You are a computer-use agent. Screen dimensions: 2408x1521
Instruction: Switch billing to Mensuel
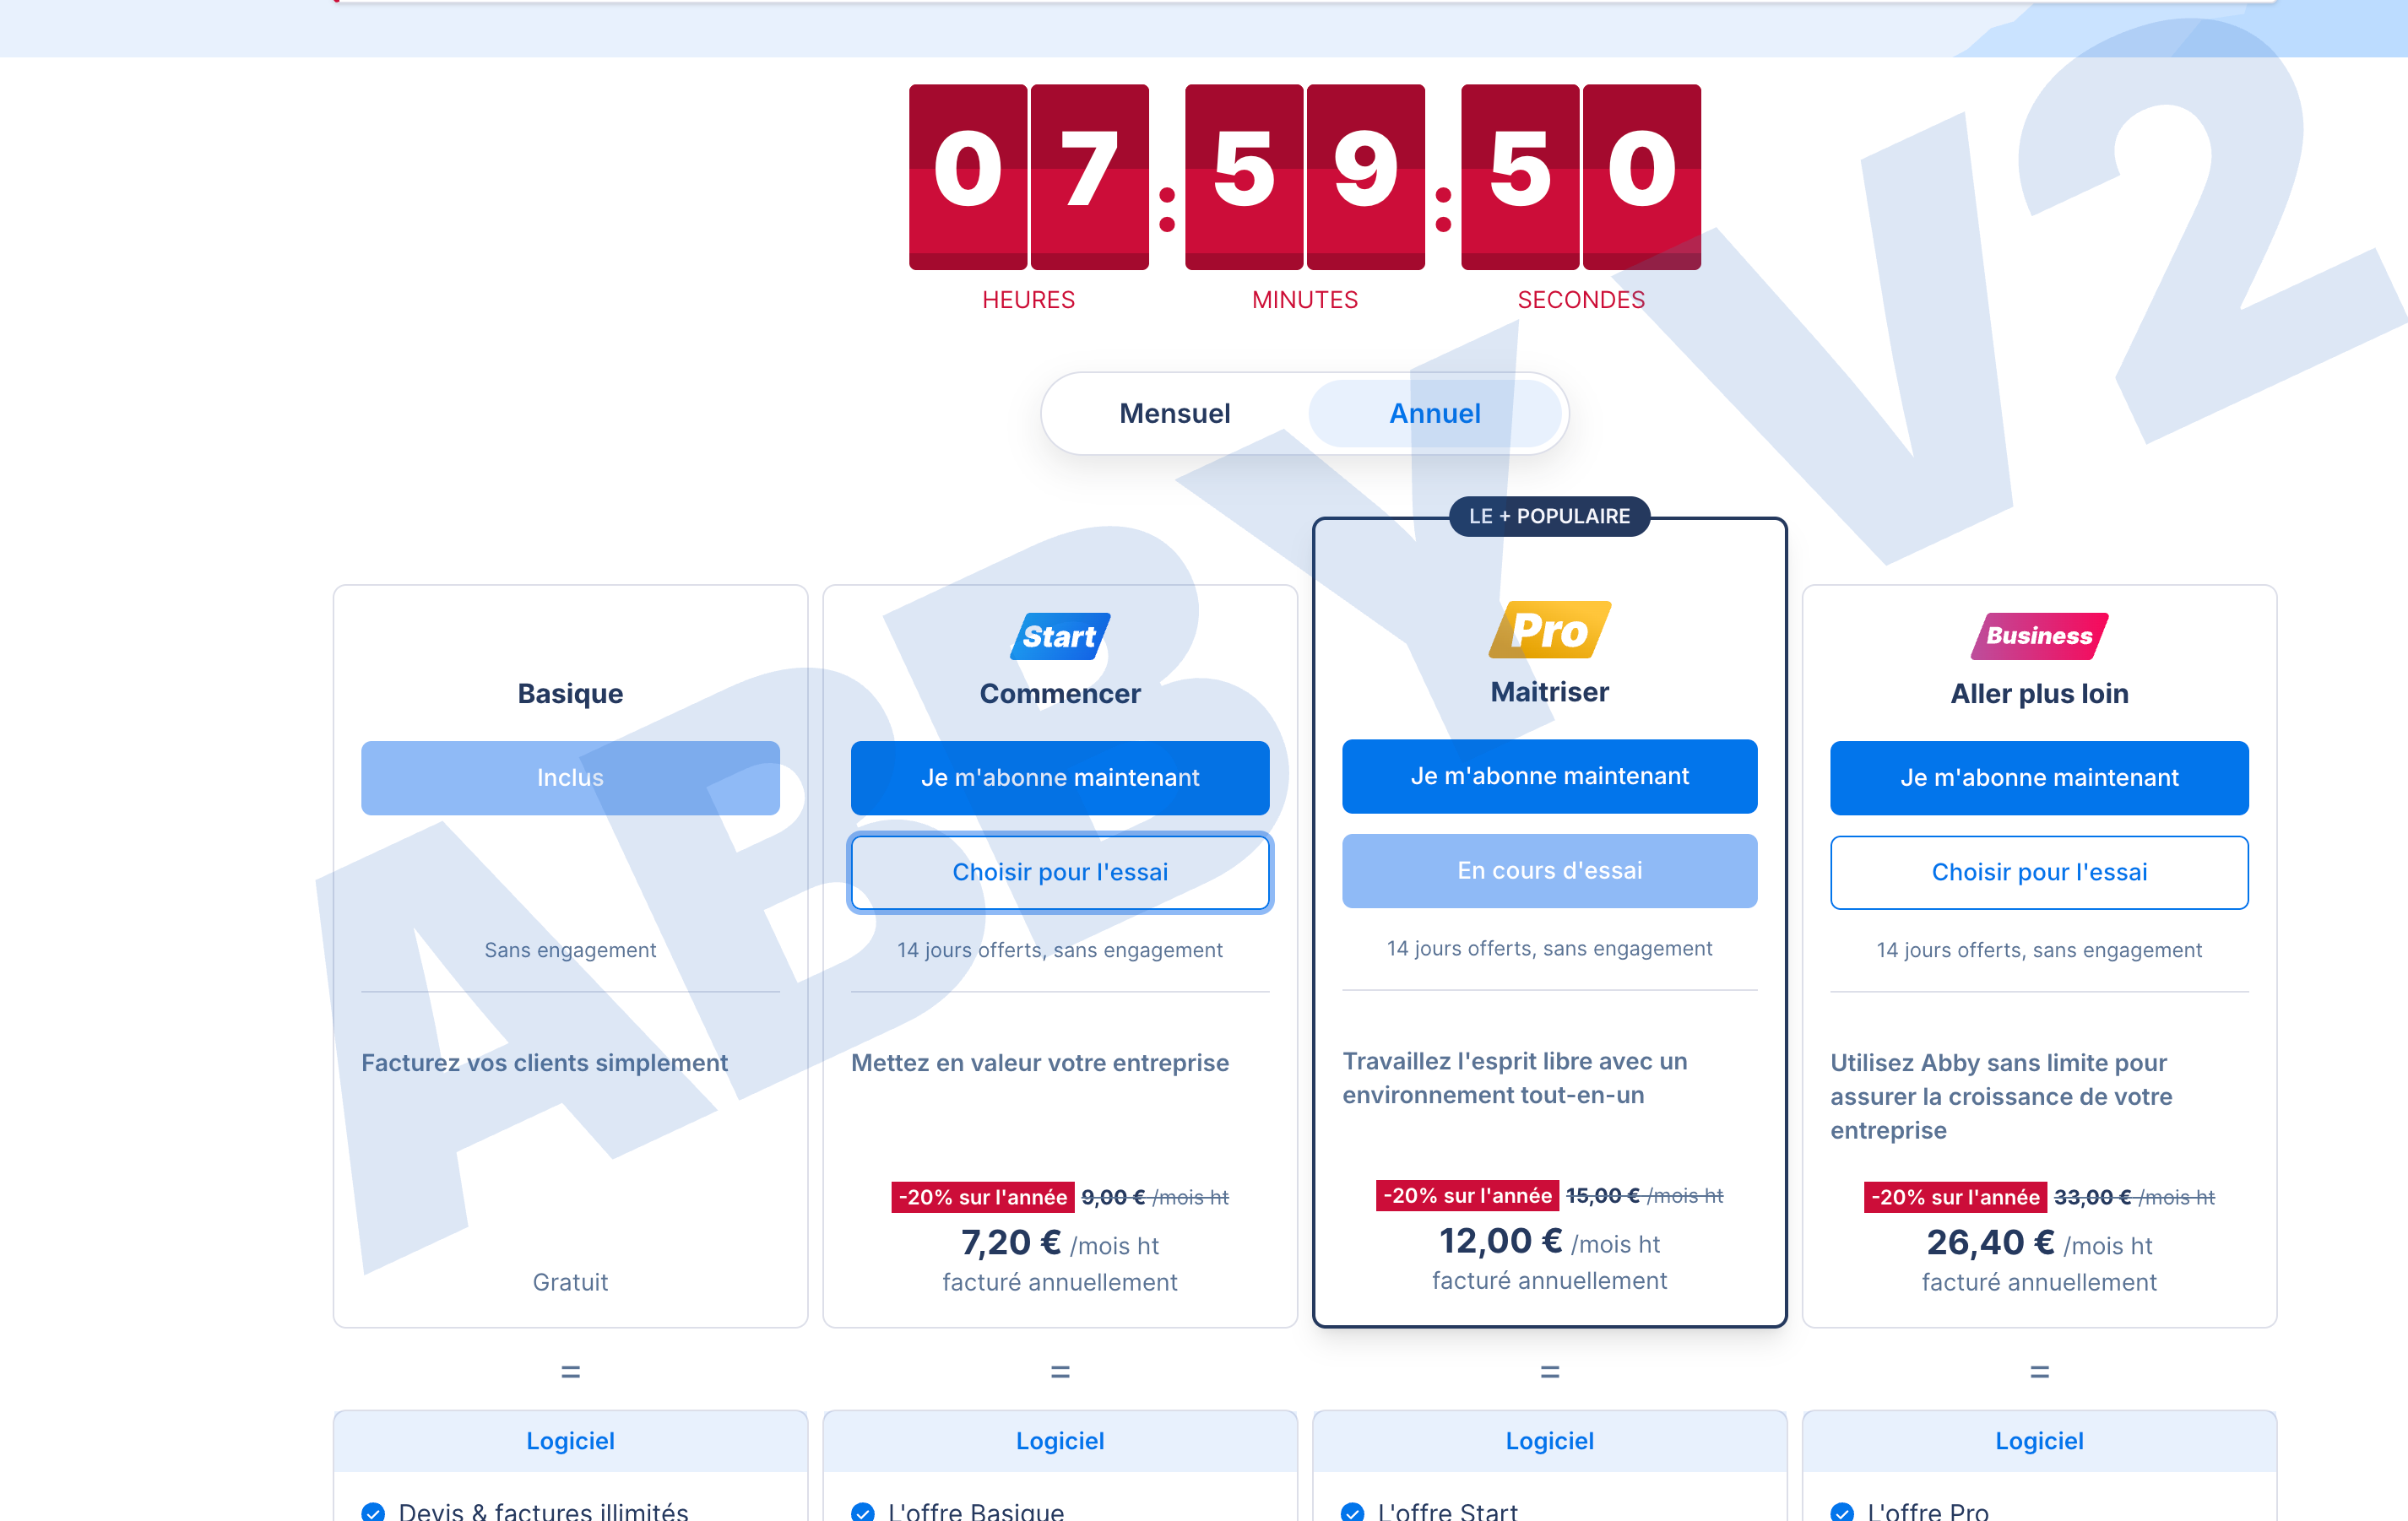click(x=1175, y=413)
